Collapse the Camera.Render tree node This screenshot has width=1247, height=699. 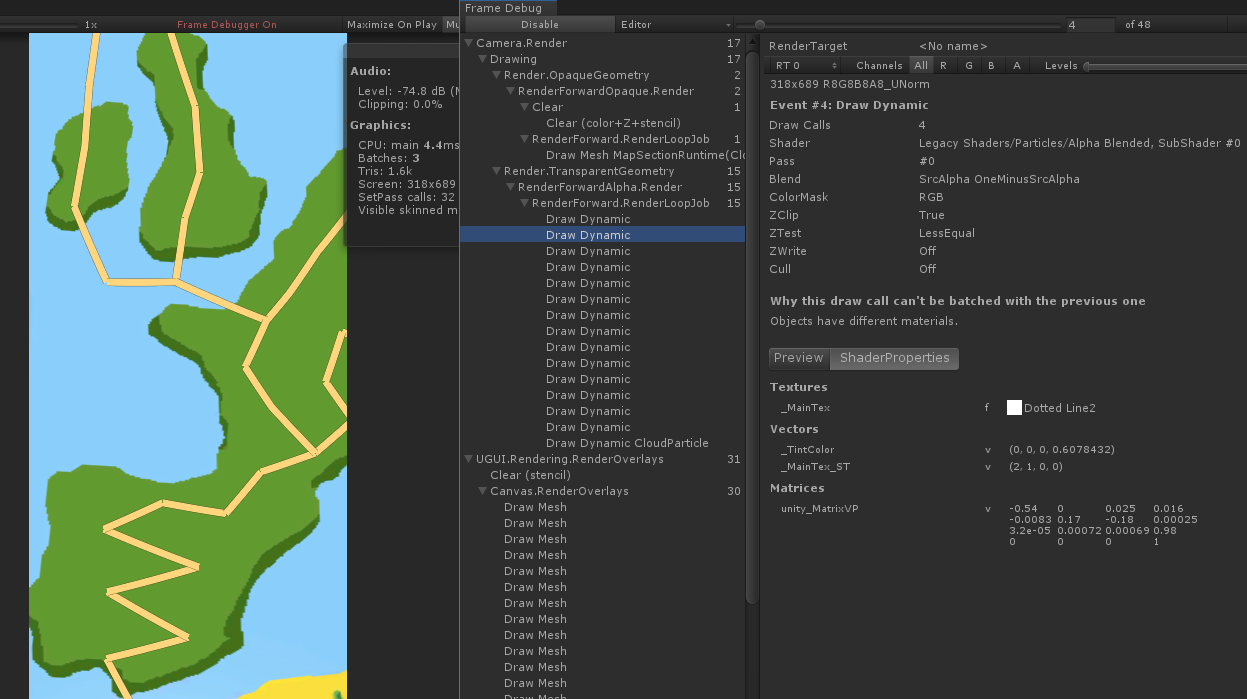(x=469, y=44)
